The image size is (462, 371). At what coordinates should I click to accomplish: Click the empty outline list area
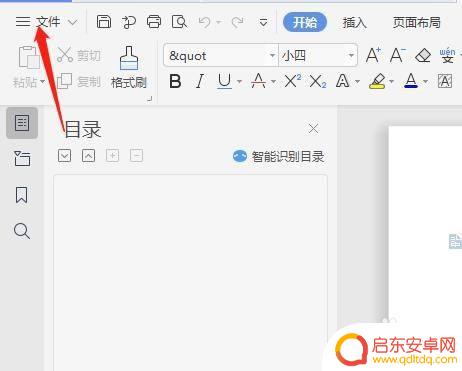190,273
